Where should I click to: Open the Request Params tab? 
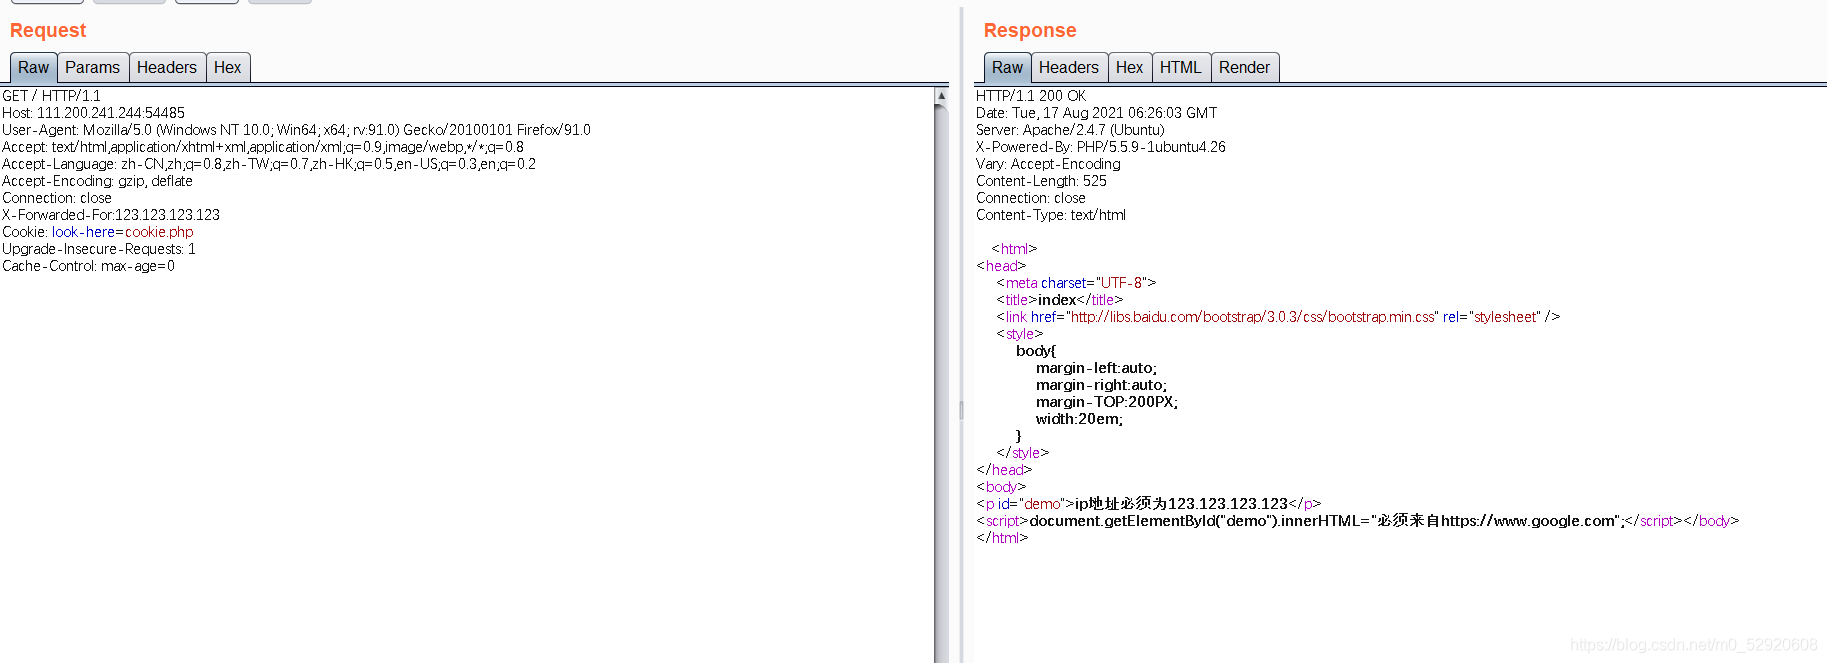pos(92,68)
